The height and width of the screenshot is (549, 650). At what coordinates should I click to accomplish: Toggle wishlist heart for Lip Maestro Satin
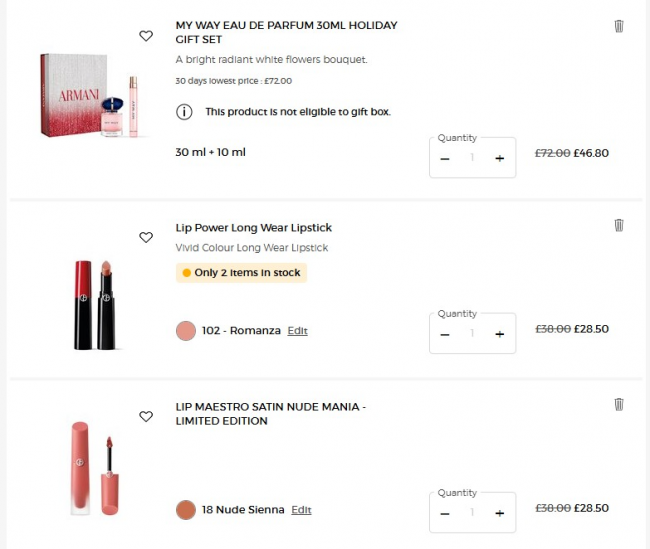146,416
